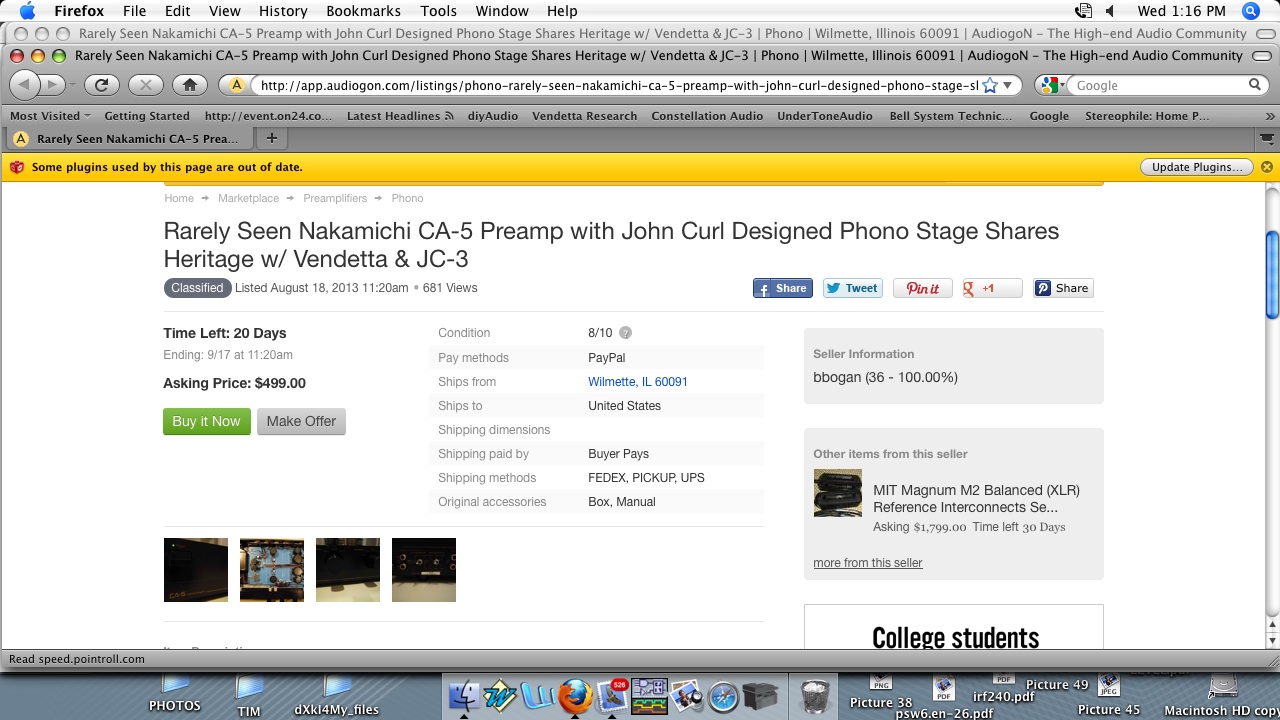
Task: Bookmark this page with the star icon
Action: pos(990,85)
